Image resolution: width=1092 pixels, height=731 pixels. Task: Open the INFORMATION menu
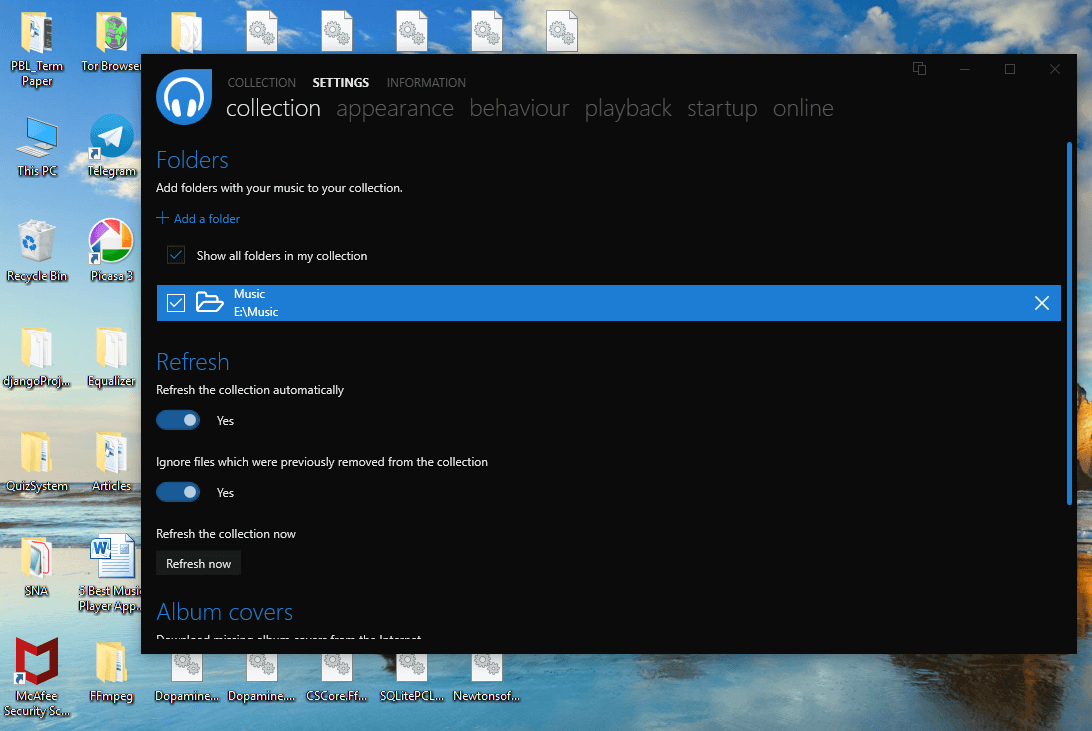tap(426, 83)
